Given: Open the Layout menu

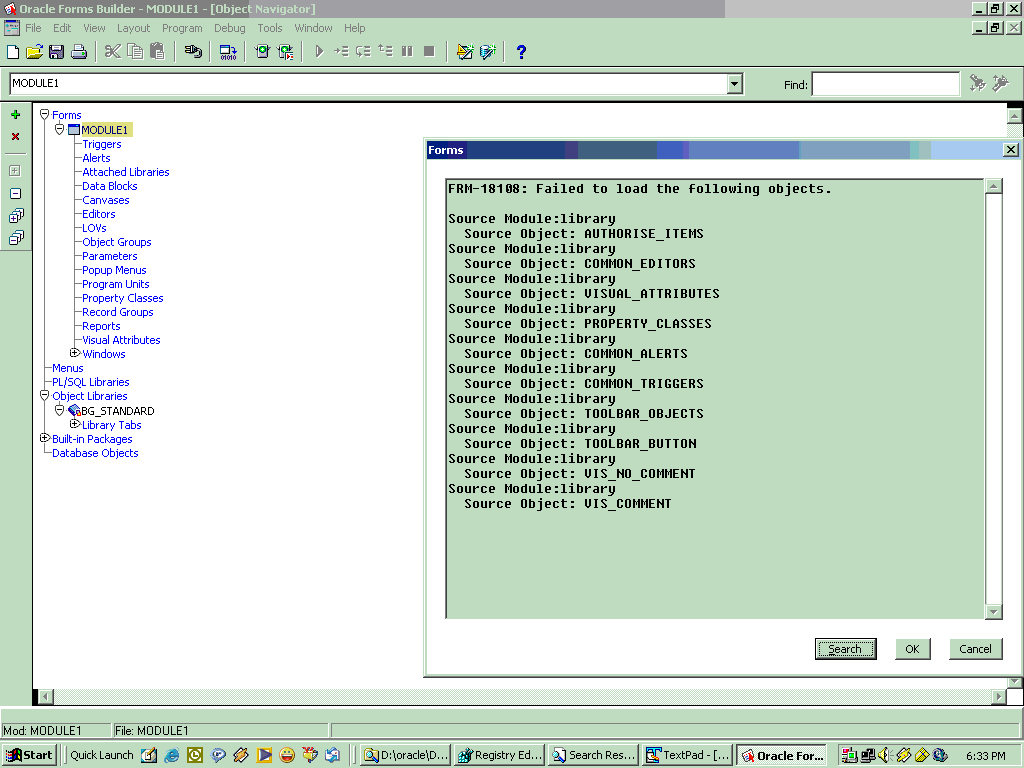Looking at the screenshot, I should coord(133,28).
